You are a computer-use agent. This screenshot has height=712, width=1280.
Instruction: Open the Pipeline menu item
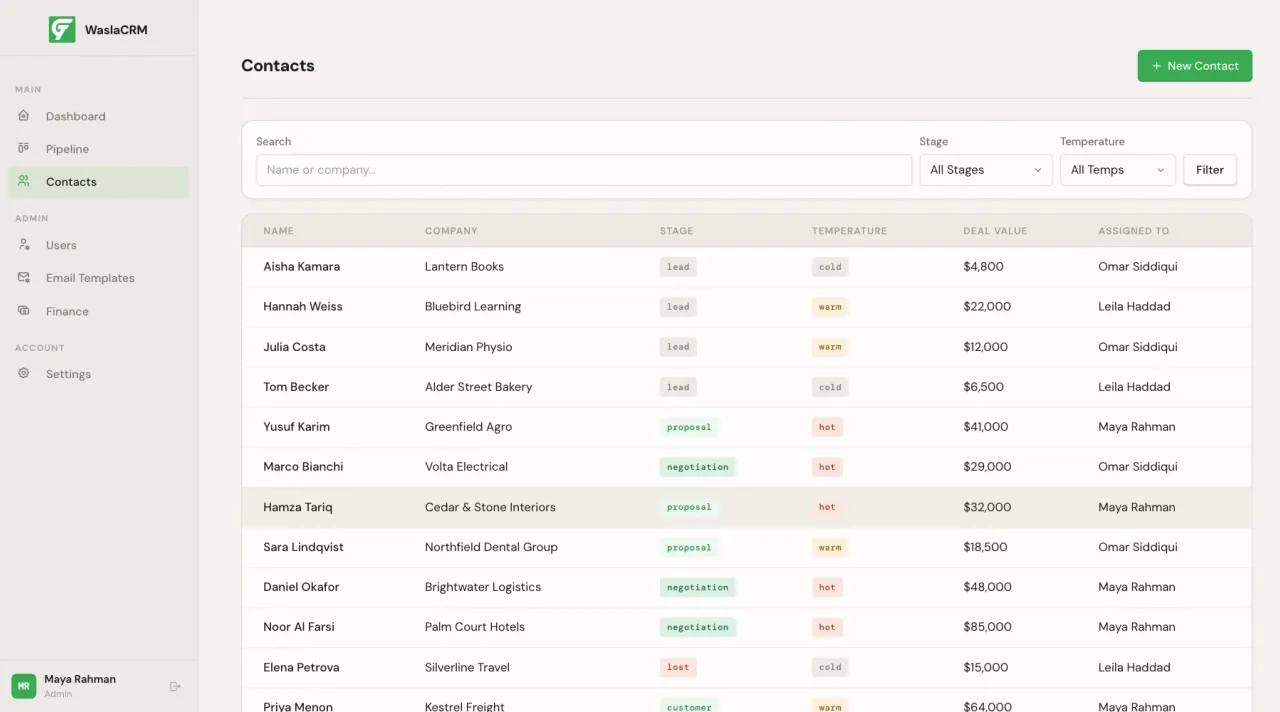pos(98,149)
